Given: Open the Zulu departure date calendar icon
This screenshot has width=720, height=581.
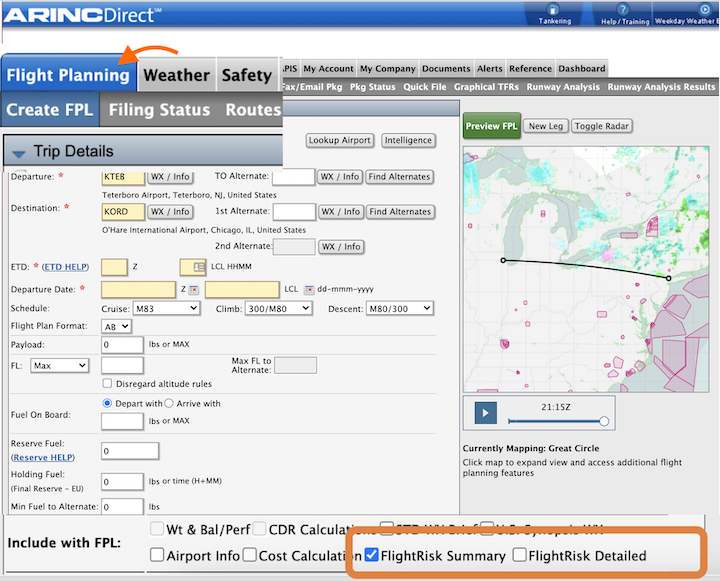Looking at the screenshot, I should (x=194, y=289).
